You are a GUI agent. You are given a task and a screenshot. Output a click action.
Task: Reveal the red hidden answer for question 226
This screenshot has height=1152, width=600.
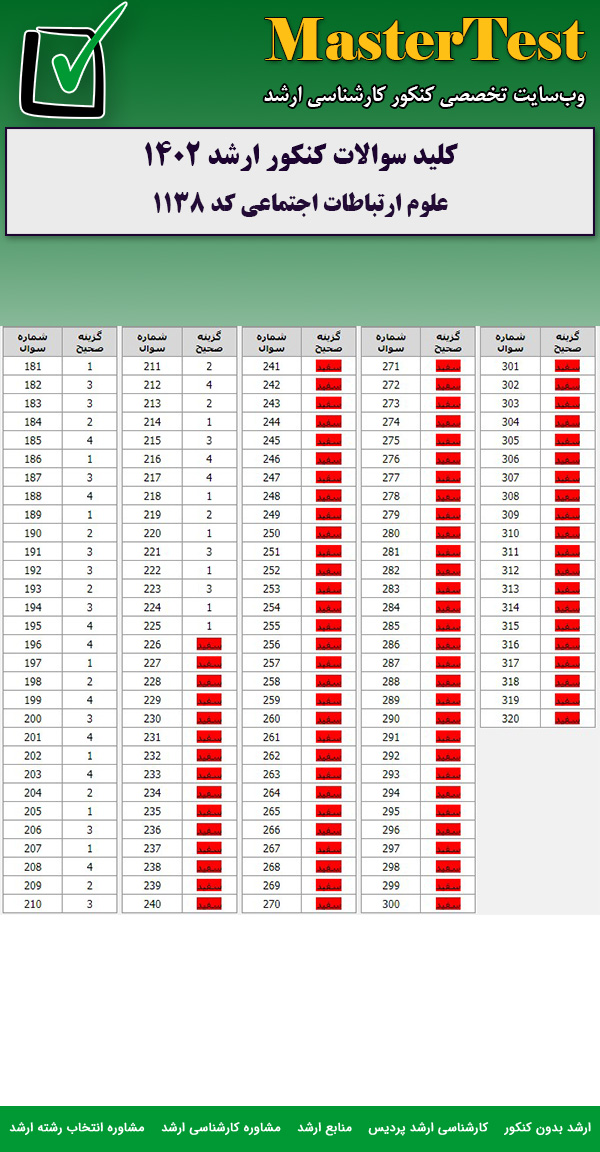tap(209, 645)
